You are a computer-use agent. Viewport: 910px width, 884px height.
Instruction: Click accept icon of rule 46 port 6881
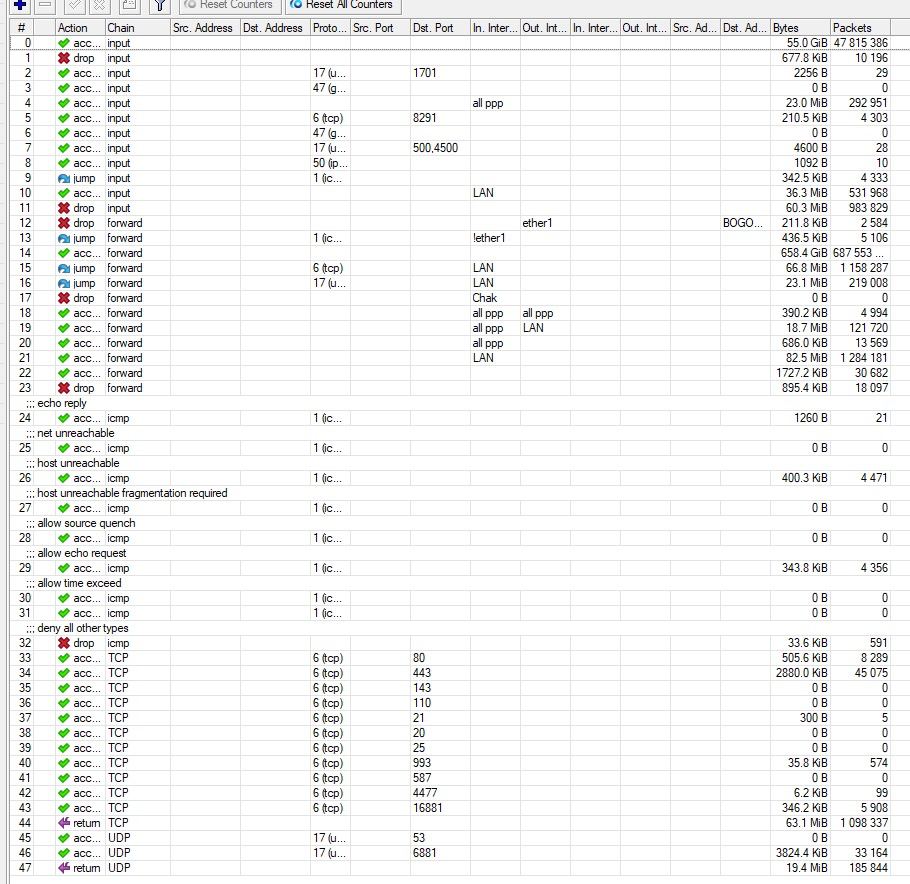(64, 853)
